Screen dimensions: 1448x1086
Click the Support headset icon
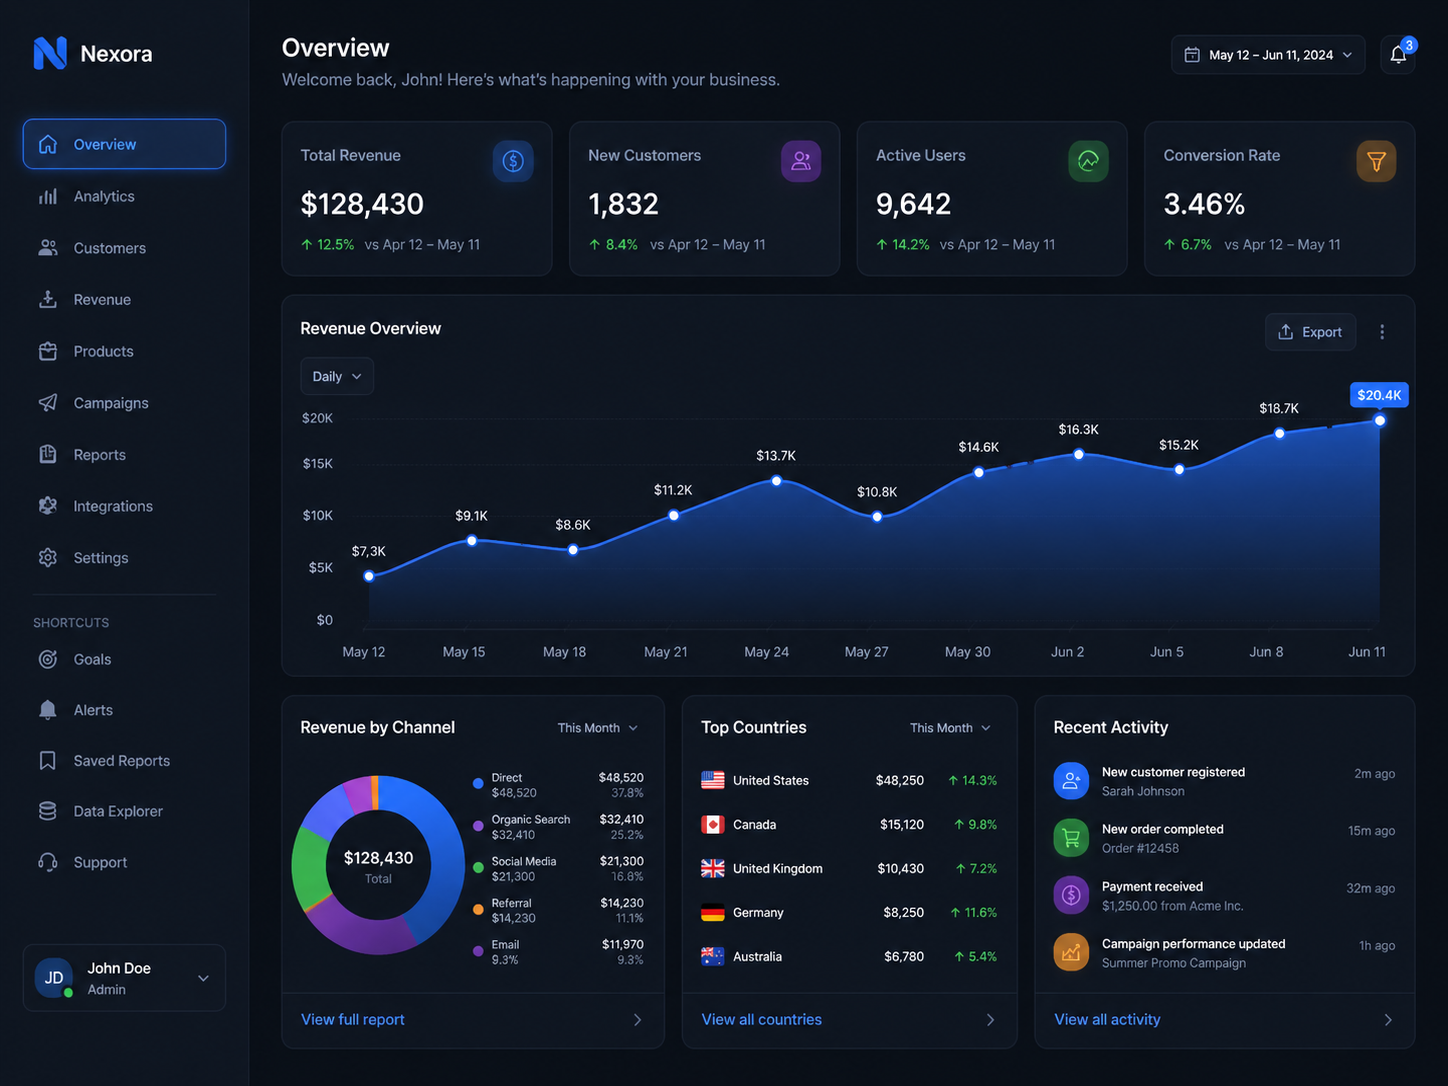pos(47,862)
